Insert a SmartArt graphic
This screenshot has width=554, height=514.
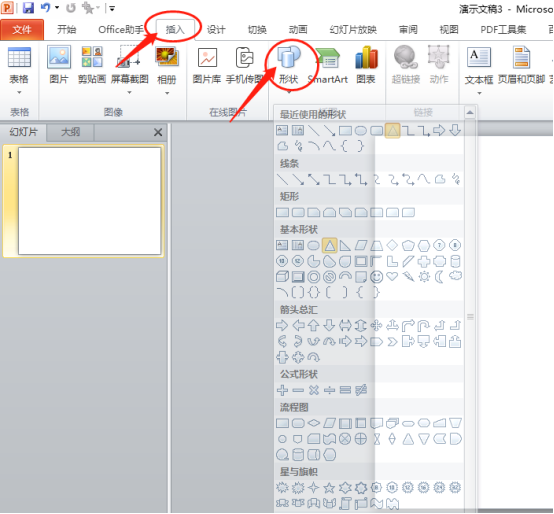point(328,66)
